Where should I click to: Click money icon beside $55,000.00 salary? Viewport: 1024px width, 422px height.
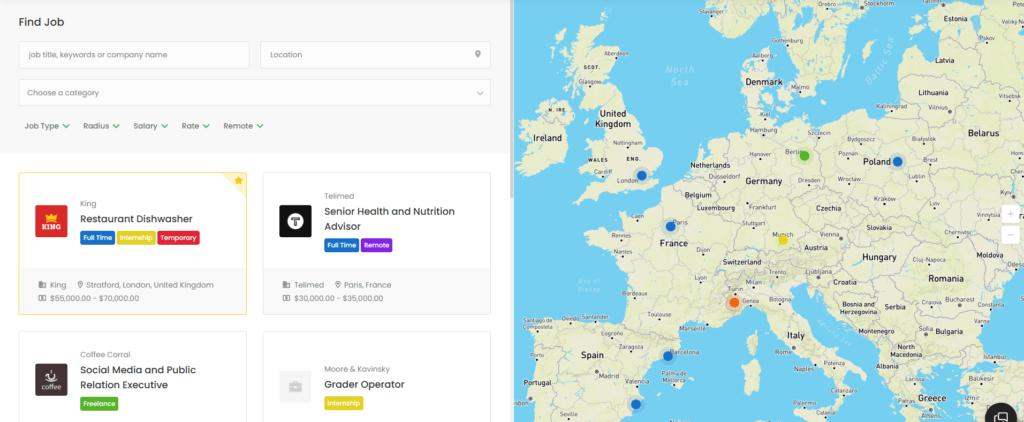coord(42,298)
